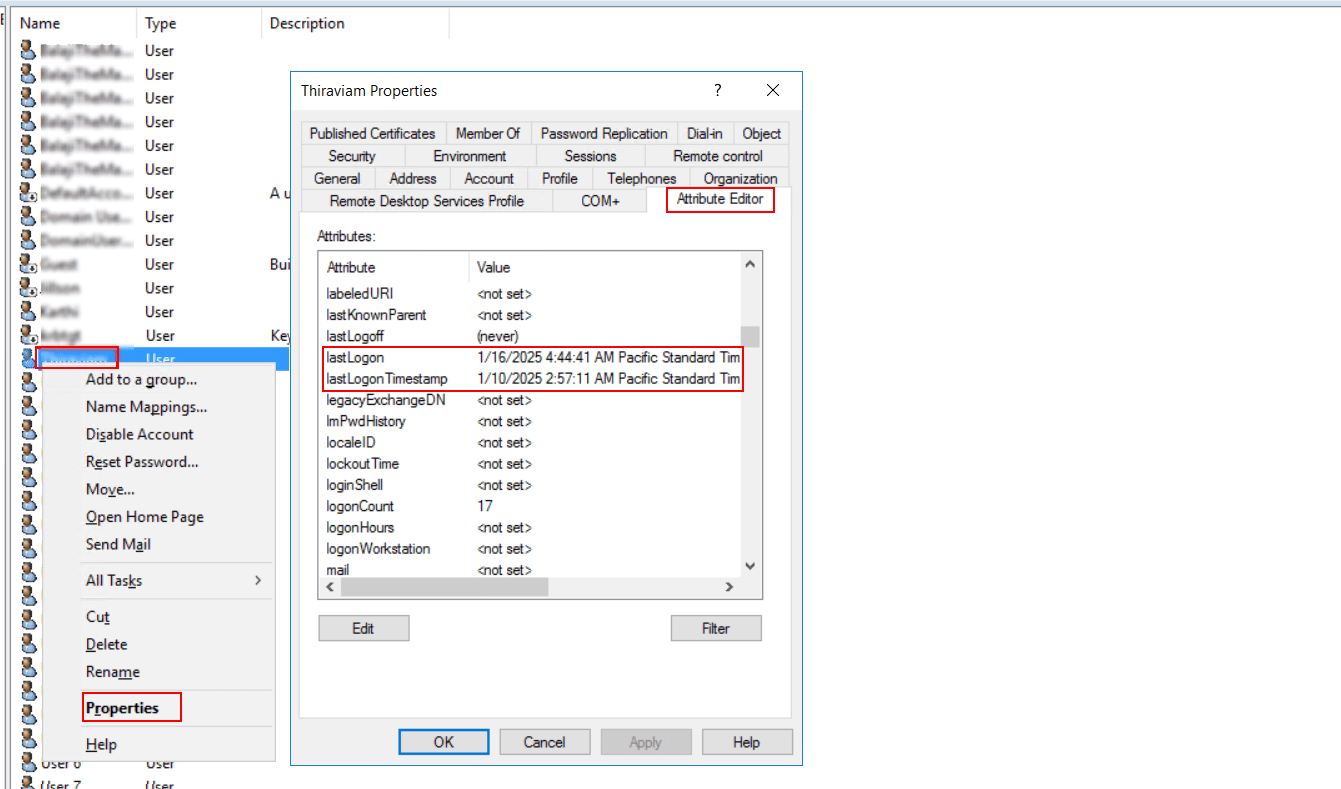Select the krbtgt account icon

click(x=28, y=336)
